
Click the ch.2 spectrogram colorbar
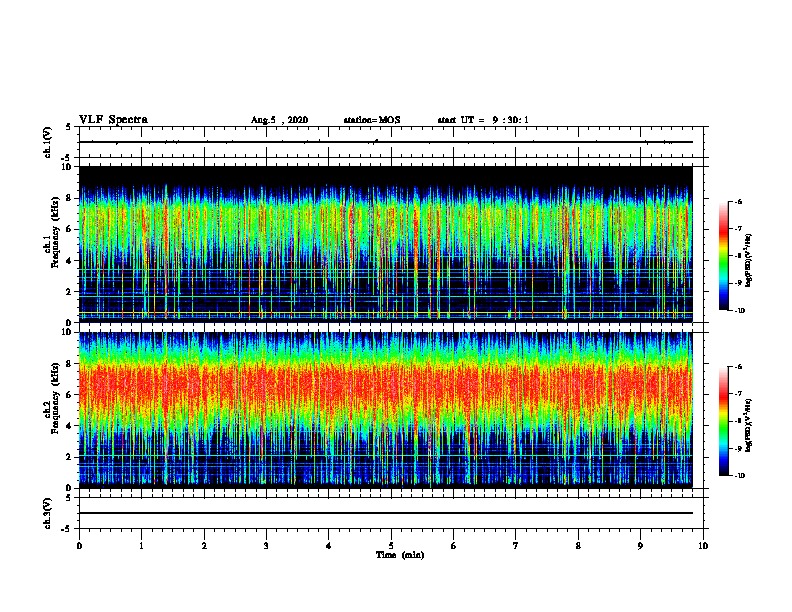click(x=724, y=421)
